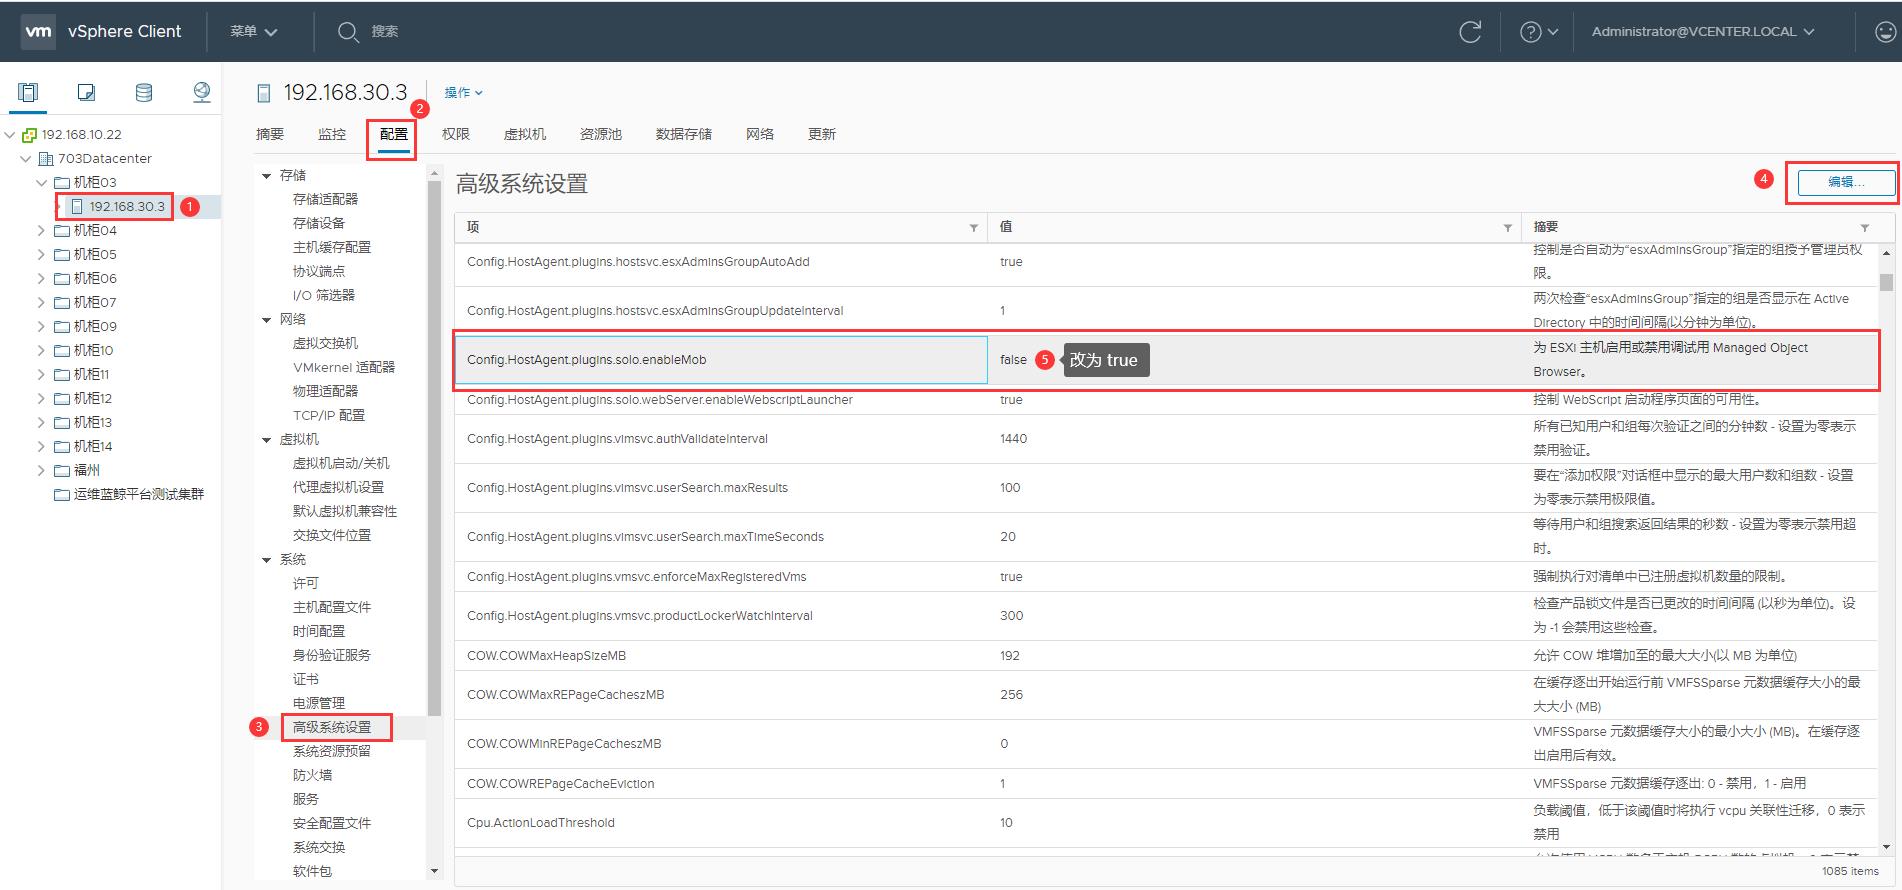Filter the 摘要 column using funnel icon
Image resolution: width=1902 pixels, height=890 pixels.
coord(1864,228)
